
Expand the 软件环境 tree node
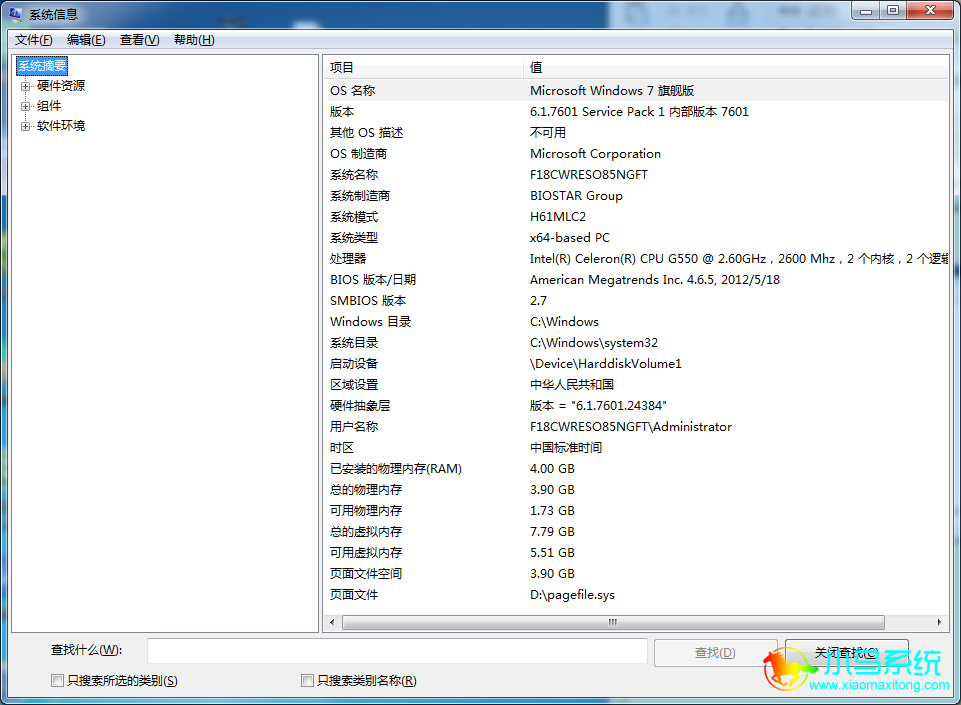point(25,126)
